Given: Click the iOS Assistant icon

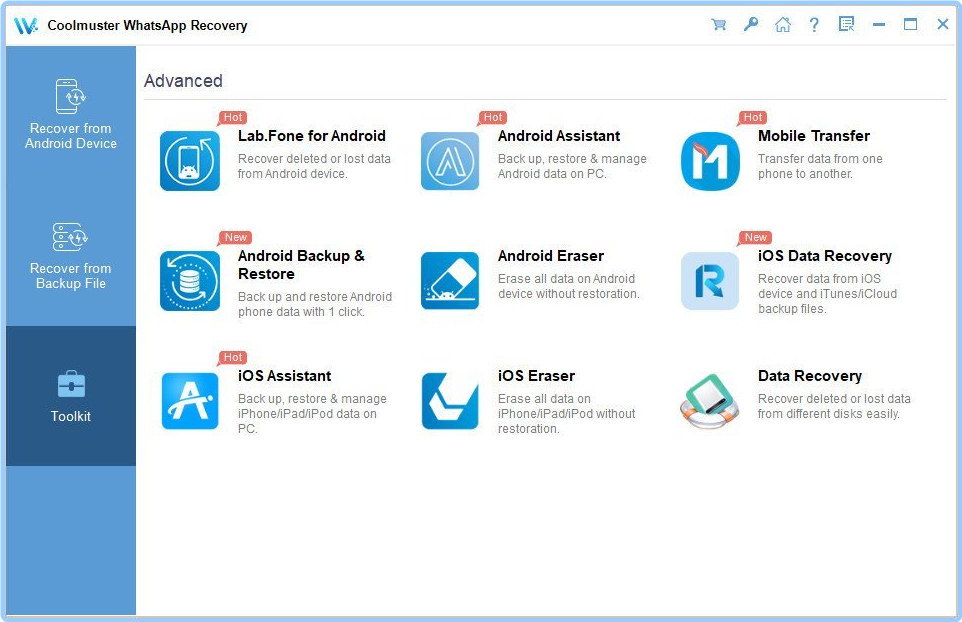Looking at the screenshot, I should click(x=190, y=401).
